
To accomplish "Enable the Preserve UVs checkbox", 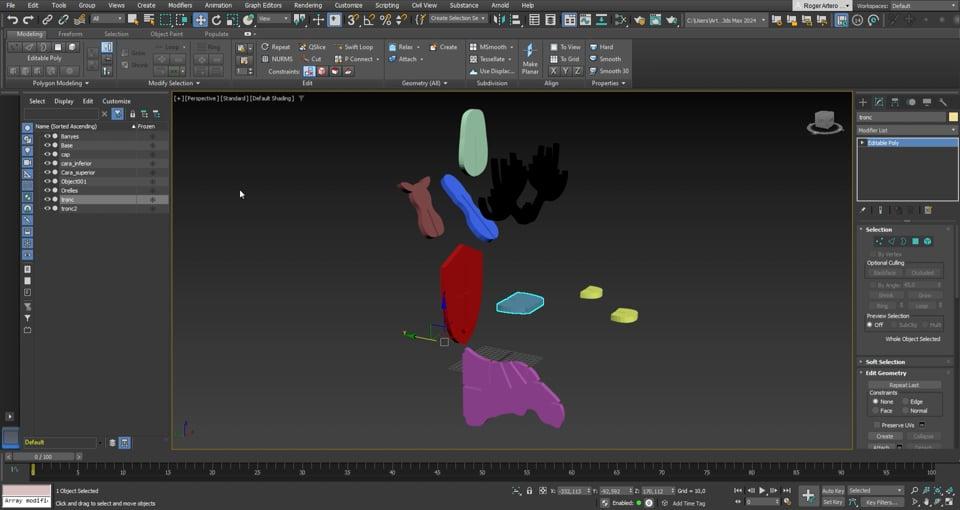I will (877, 425).
